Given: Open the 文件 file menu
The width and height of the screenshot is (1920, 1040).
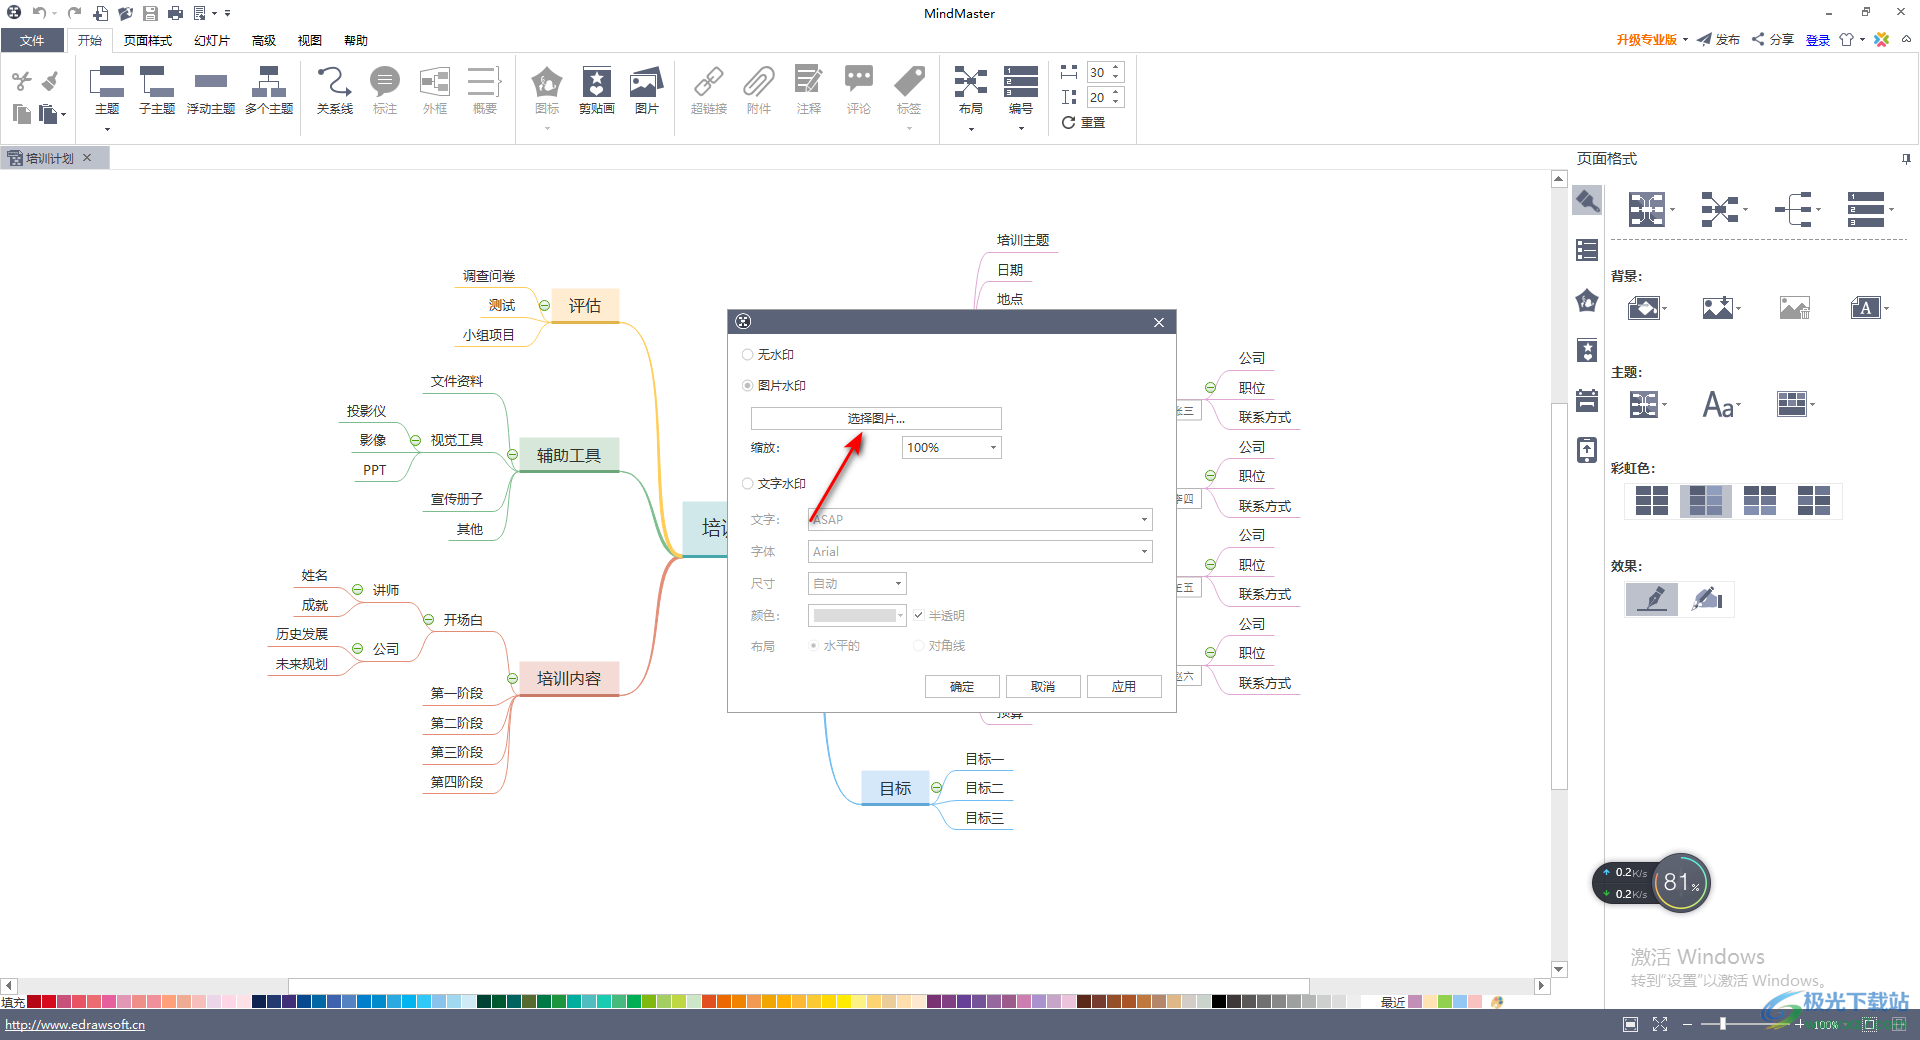Looking at the screenshot, I should click(32, 41).
